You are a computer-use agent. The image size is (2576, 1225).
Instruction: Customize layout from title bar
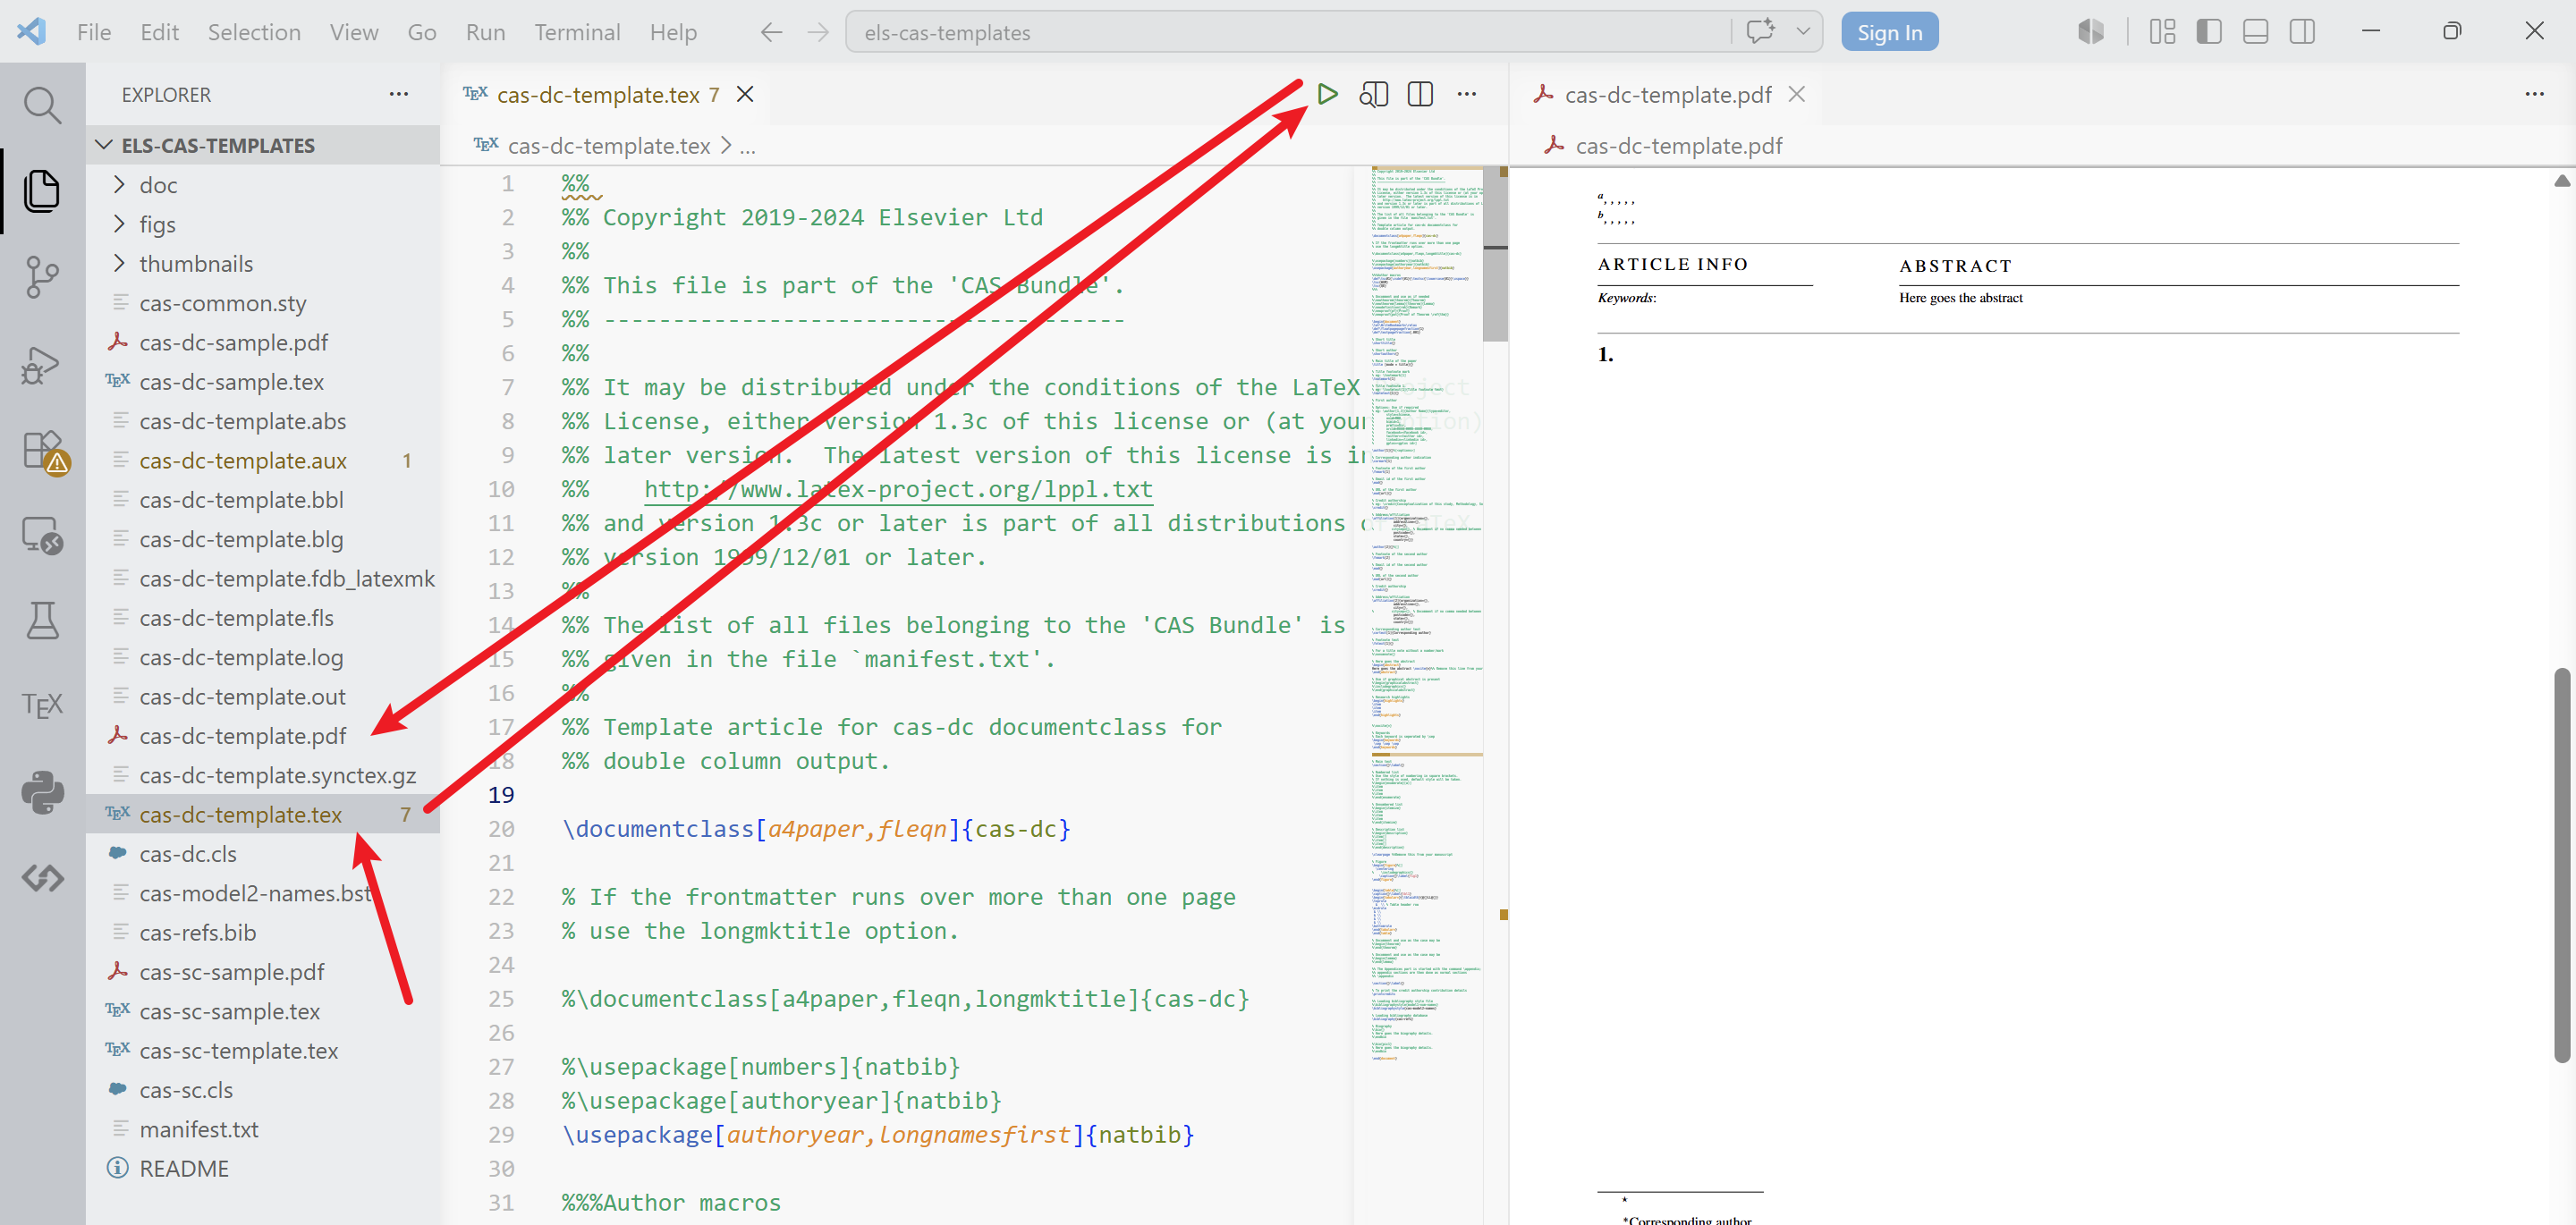(2162, 32)
